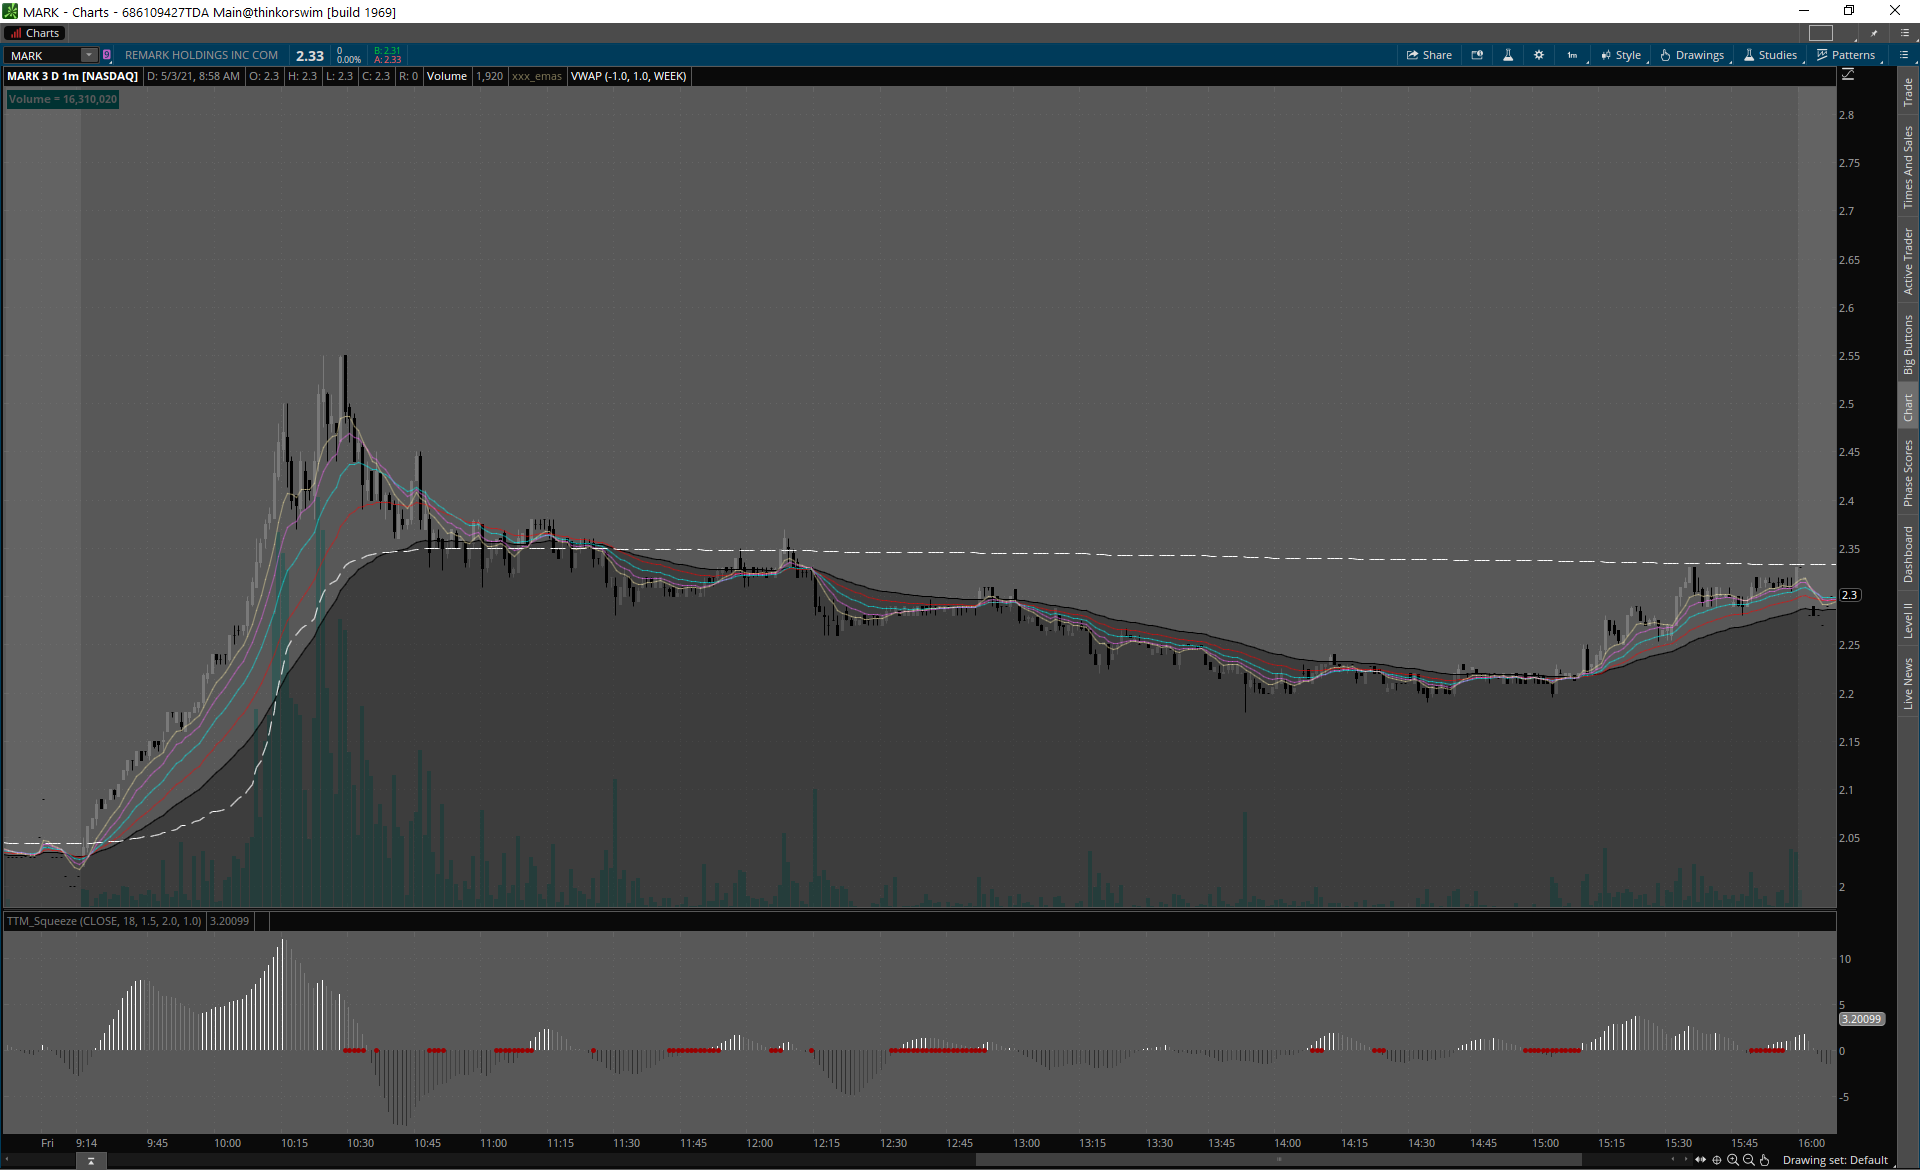Open the Style dropdown
The width and height of the screenshot is (1920, 1170).
(1621, 55)
